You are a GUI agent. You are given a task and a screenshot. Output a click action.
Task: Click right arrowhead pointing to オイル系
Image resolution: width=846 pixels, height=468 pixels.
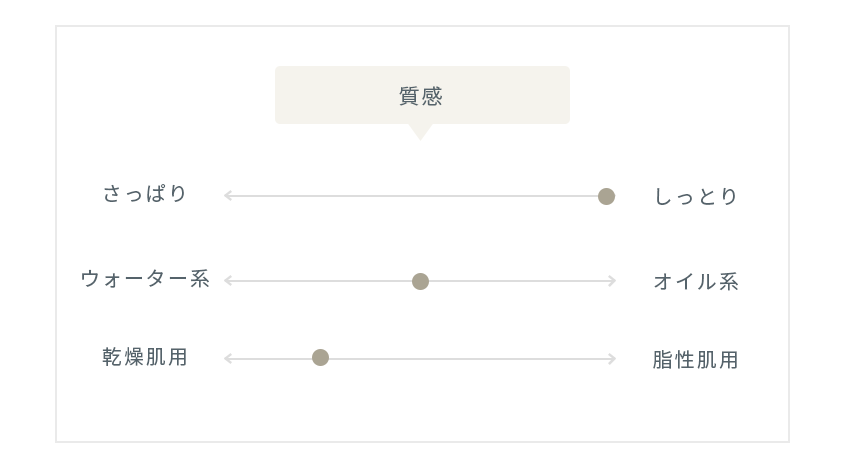(x=612, y=281)
